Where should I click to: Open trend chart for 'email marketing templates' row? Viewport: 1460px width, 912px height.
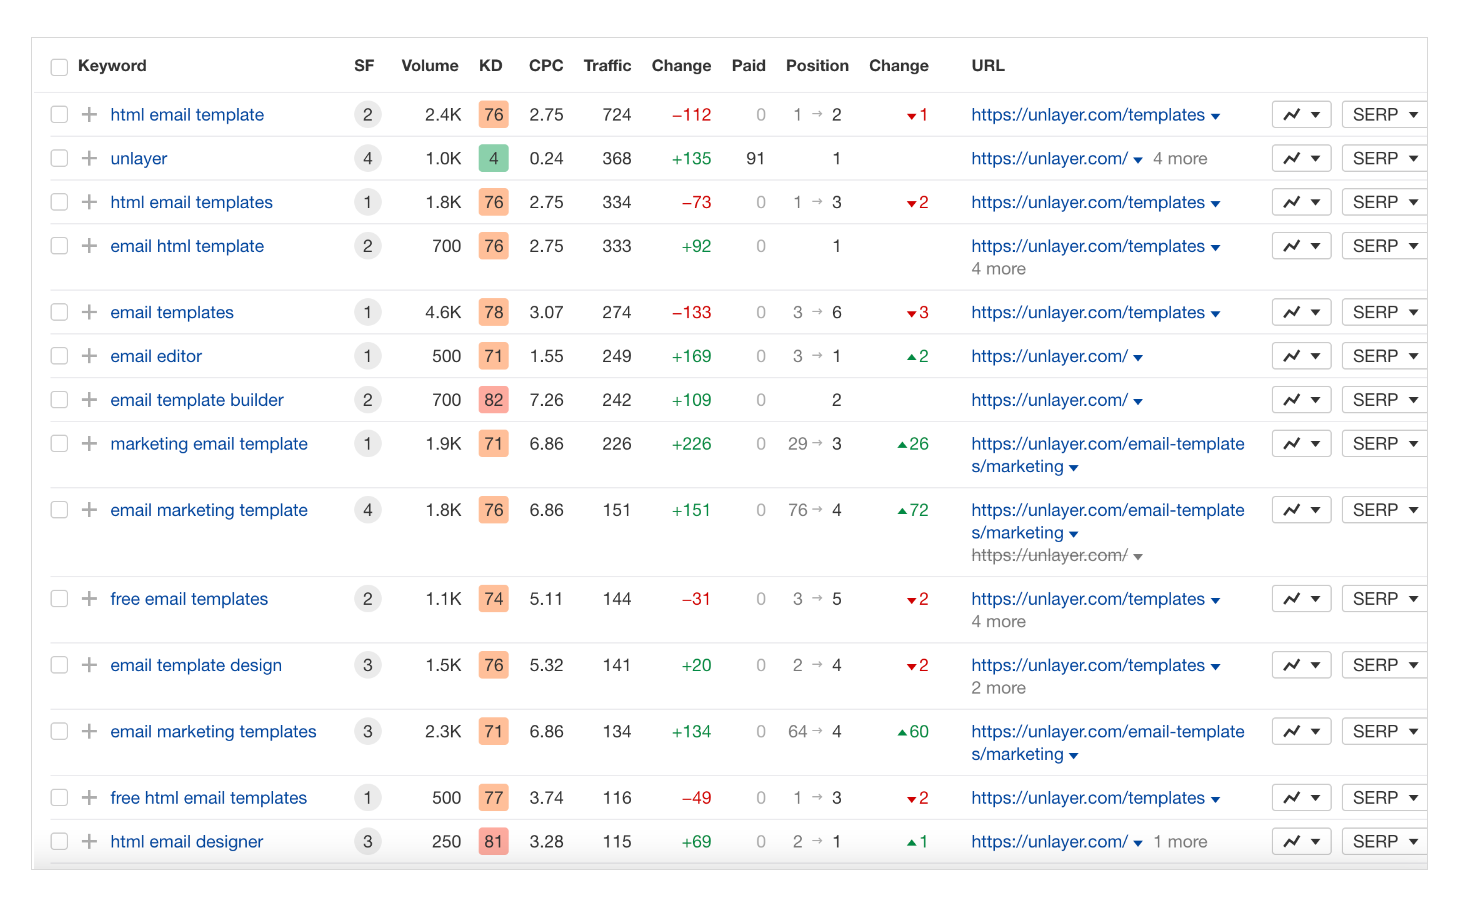point(1301,732)
